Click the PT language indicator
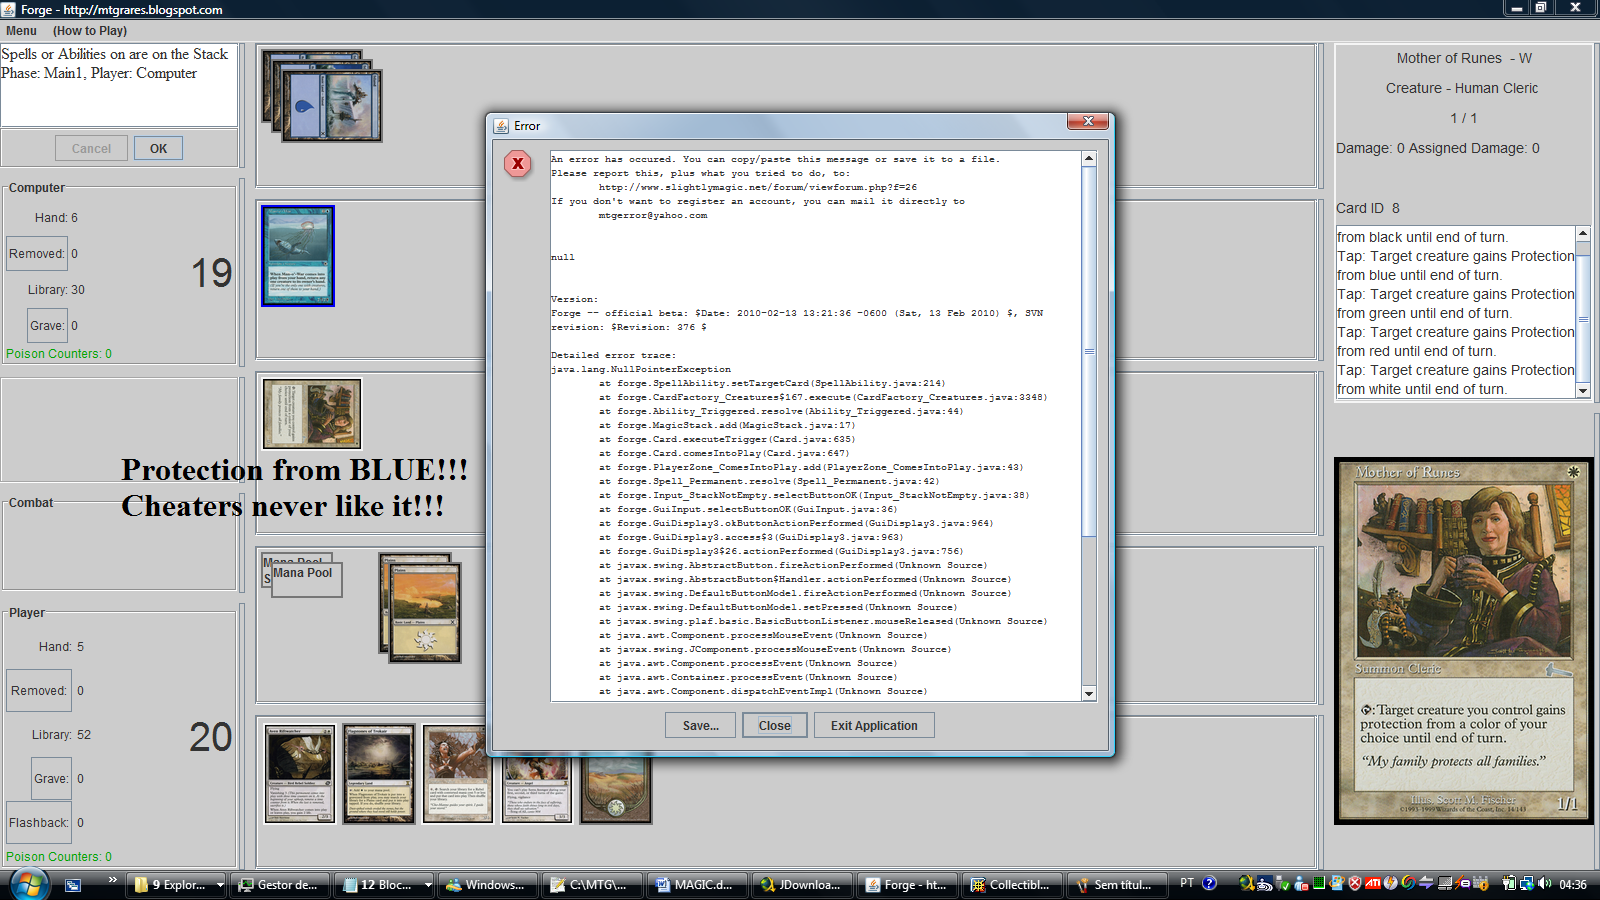The image size is (1600, 900). pyautogui.click(x=1187, y=883)
